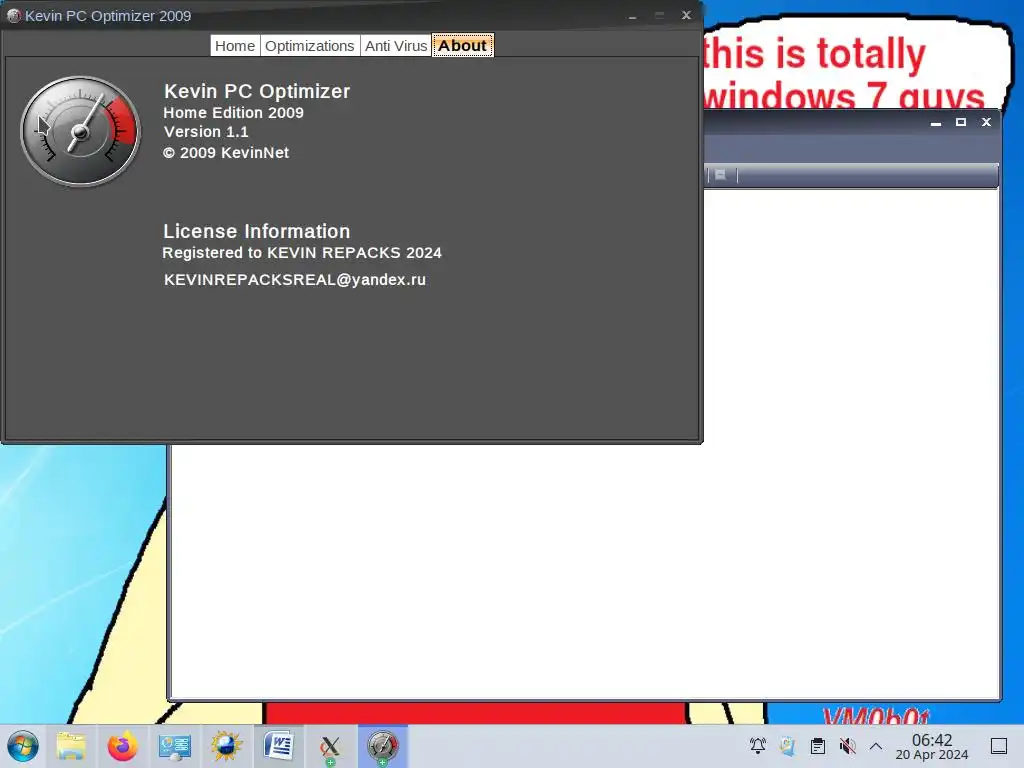This screenshot has width=1024, height=768.
Task: Click the small toolbar icon in background window
Action: click(720, 174)
